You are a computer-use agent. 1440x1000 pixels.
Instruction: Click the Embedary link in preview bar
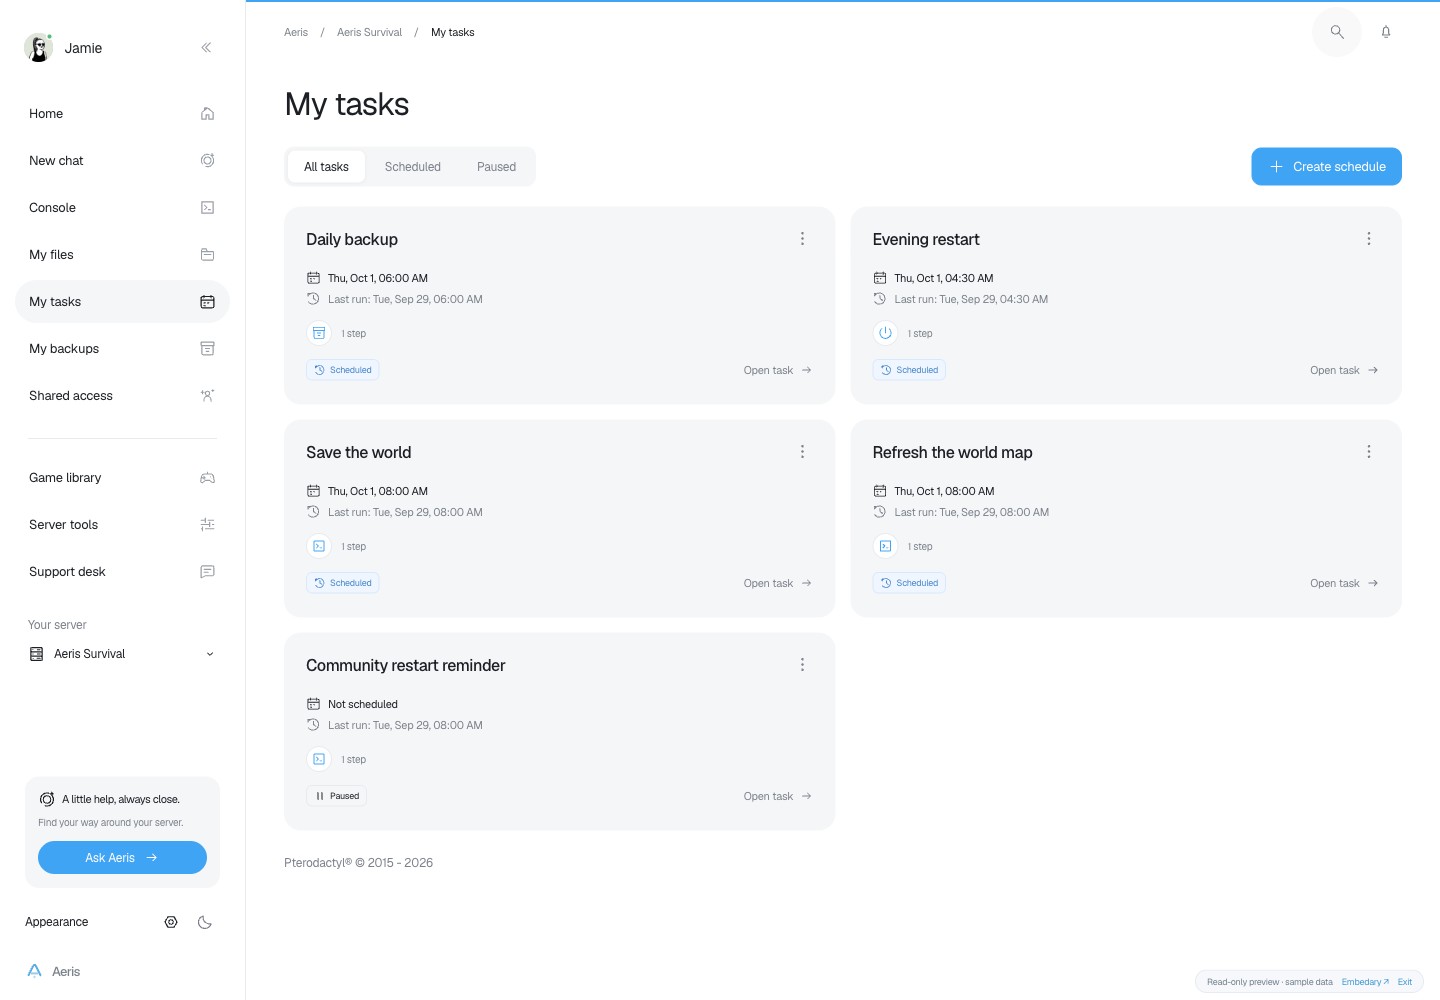pos(1365,982)
